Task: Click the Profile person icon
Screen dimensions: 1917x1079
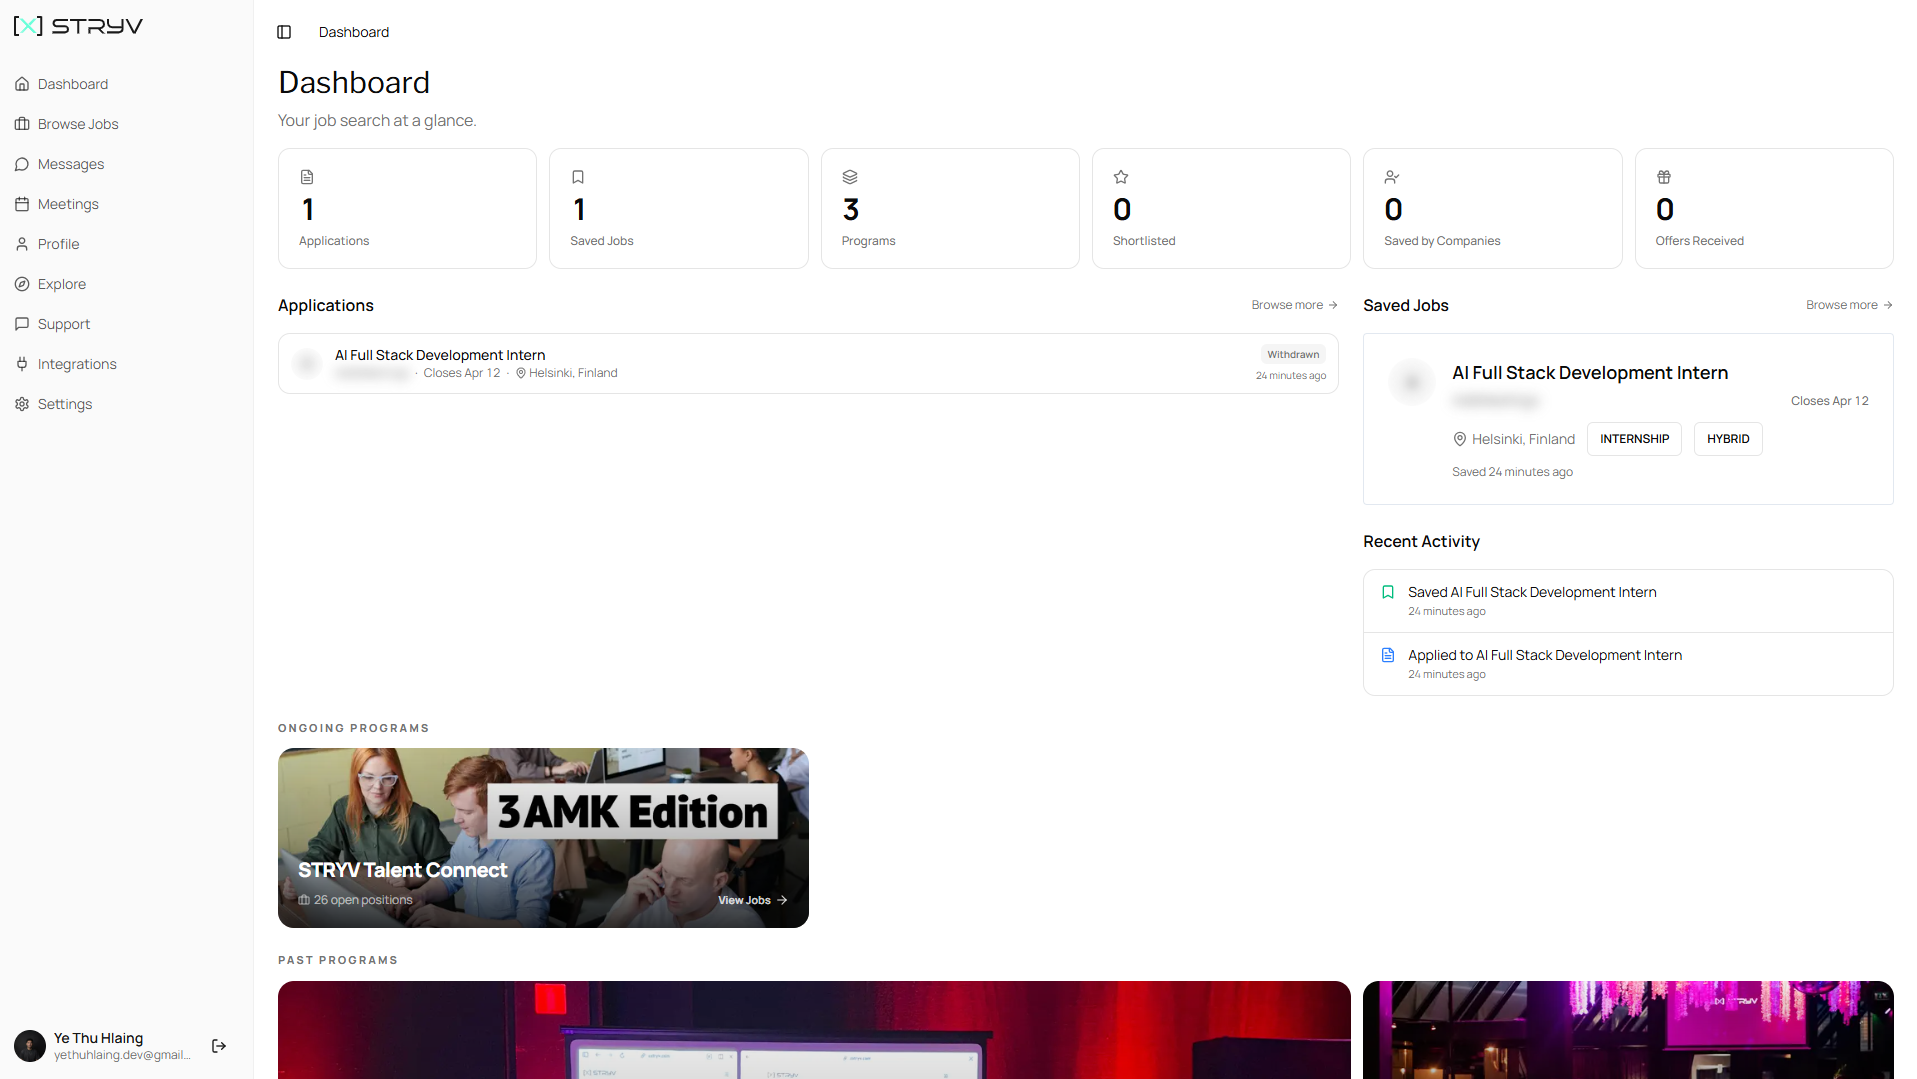Action: click(22, 244)
